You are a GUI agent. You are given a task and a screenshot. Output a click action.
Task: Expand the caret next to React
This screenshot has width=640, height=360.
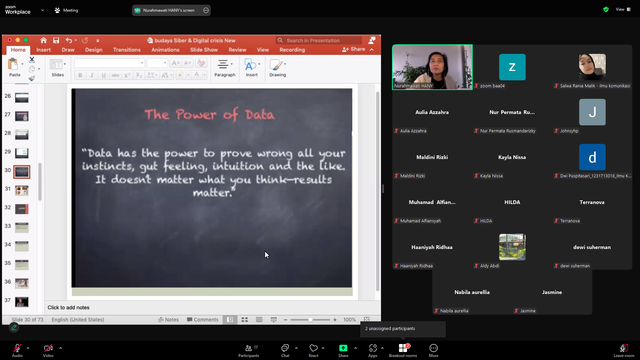pyautogui.click(x=323, y=348)
